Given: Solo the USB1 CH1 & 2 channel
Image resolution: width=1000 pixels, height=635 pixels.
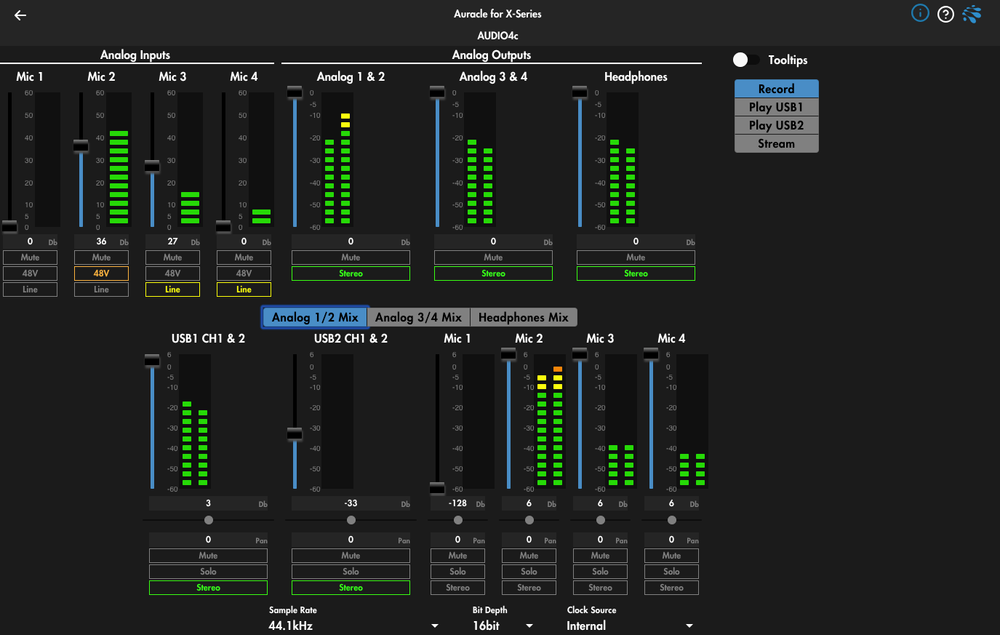Looking at the screenshot, I should (x=207, y=571).
